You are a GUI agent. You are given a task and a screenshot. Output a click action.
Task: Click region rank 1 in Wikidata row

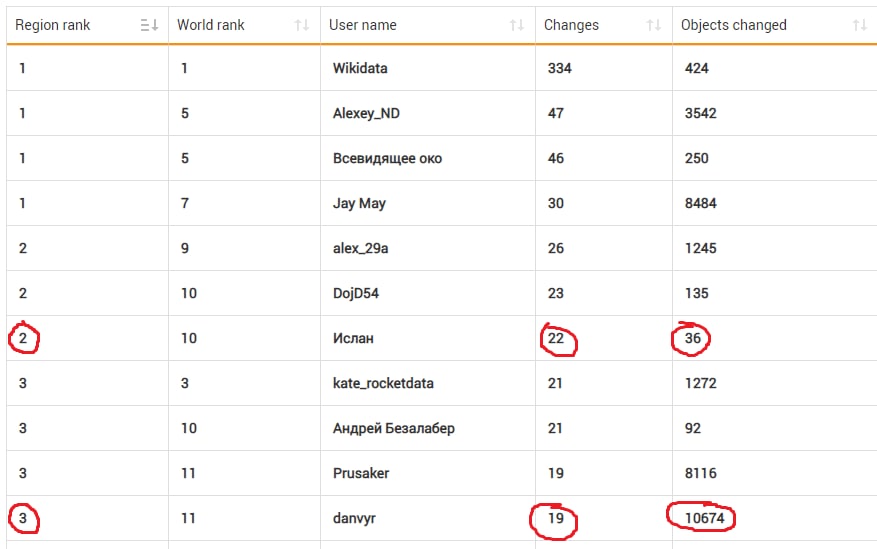coord(22,68)
